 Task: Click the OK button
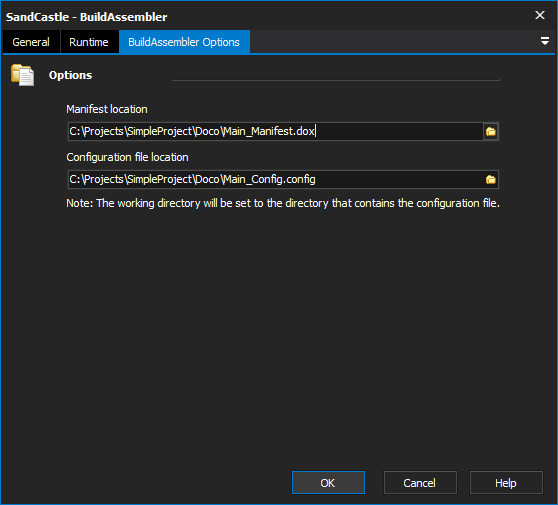click(328, 483)
